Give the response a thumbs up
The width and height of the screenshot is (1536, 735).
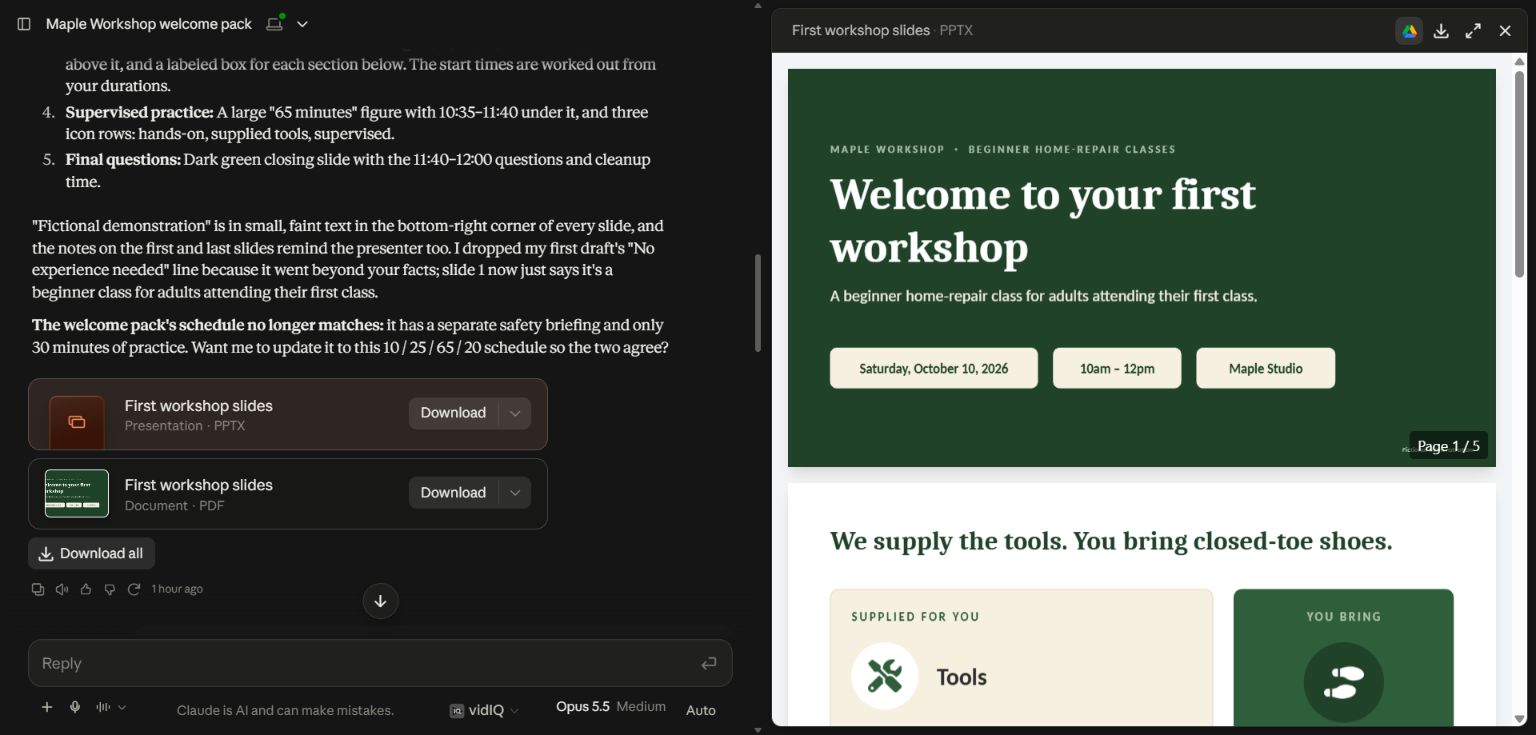point(86,589)
